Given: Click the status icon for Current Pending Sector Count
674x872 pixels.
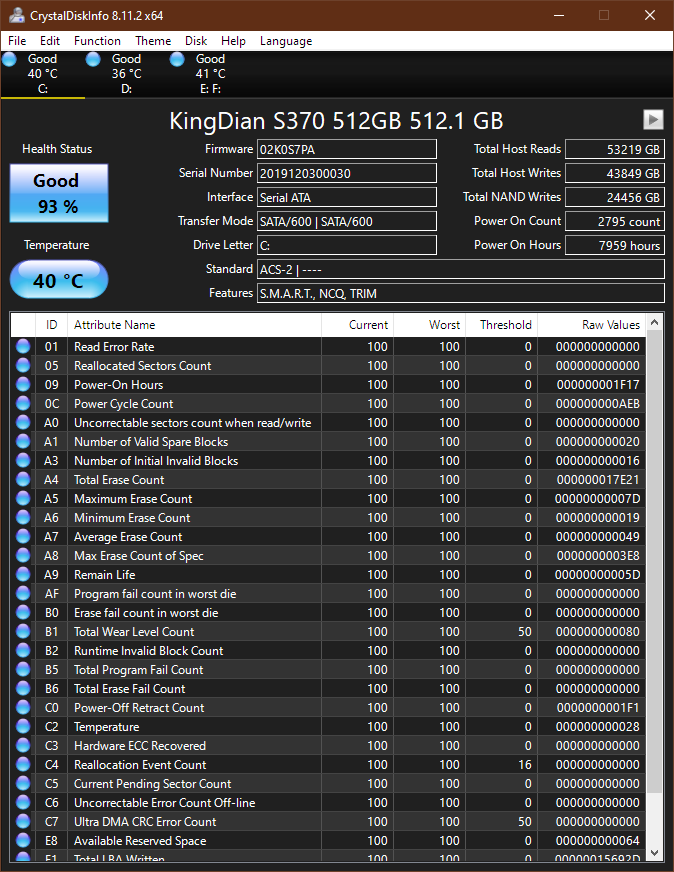Looking at the screenshot, I should 23,784.
